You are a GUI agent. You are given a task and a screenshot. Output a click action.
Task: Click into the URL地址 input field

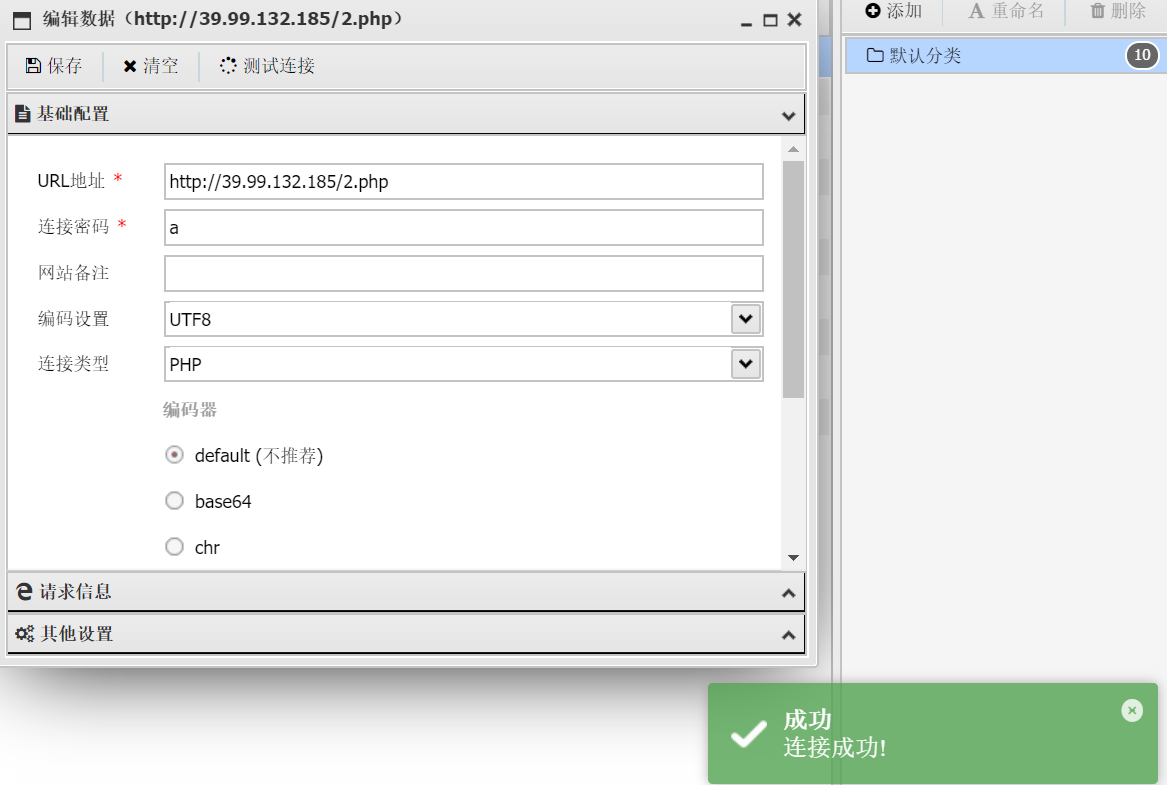(x=464, y=182)
